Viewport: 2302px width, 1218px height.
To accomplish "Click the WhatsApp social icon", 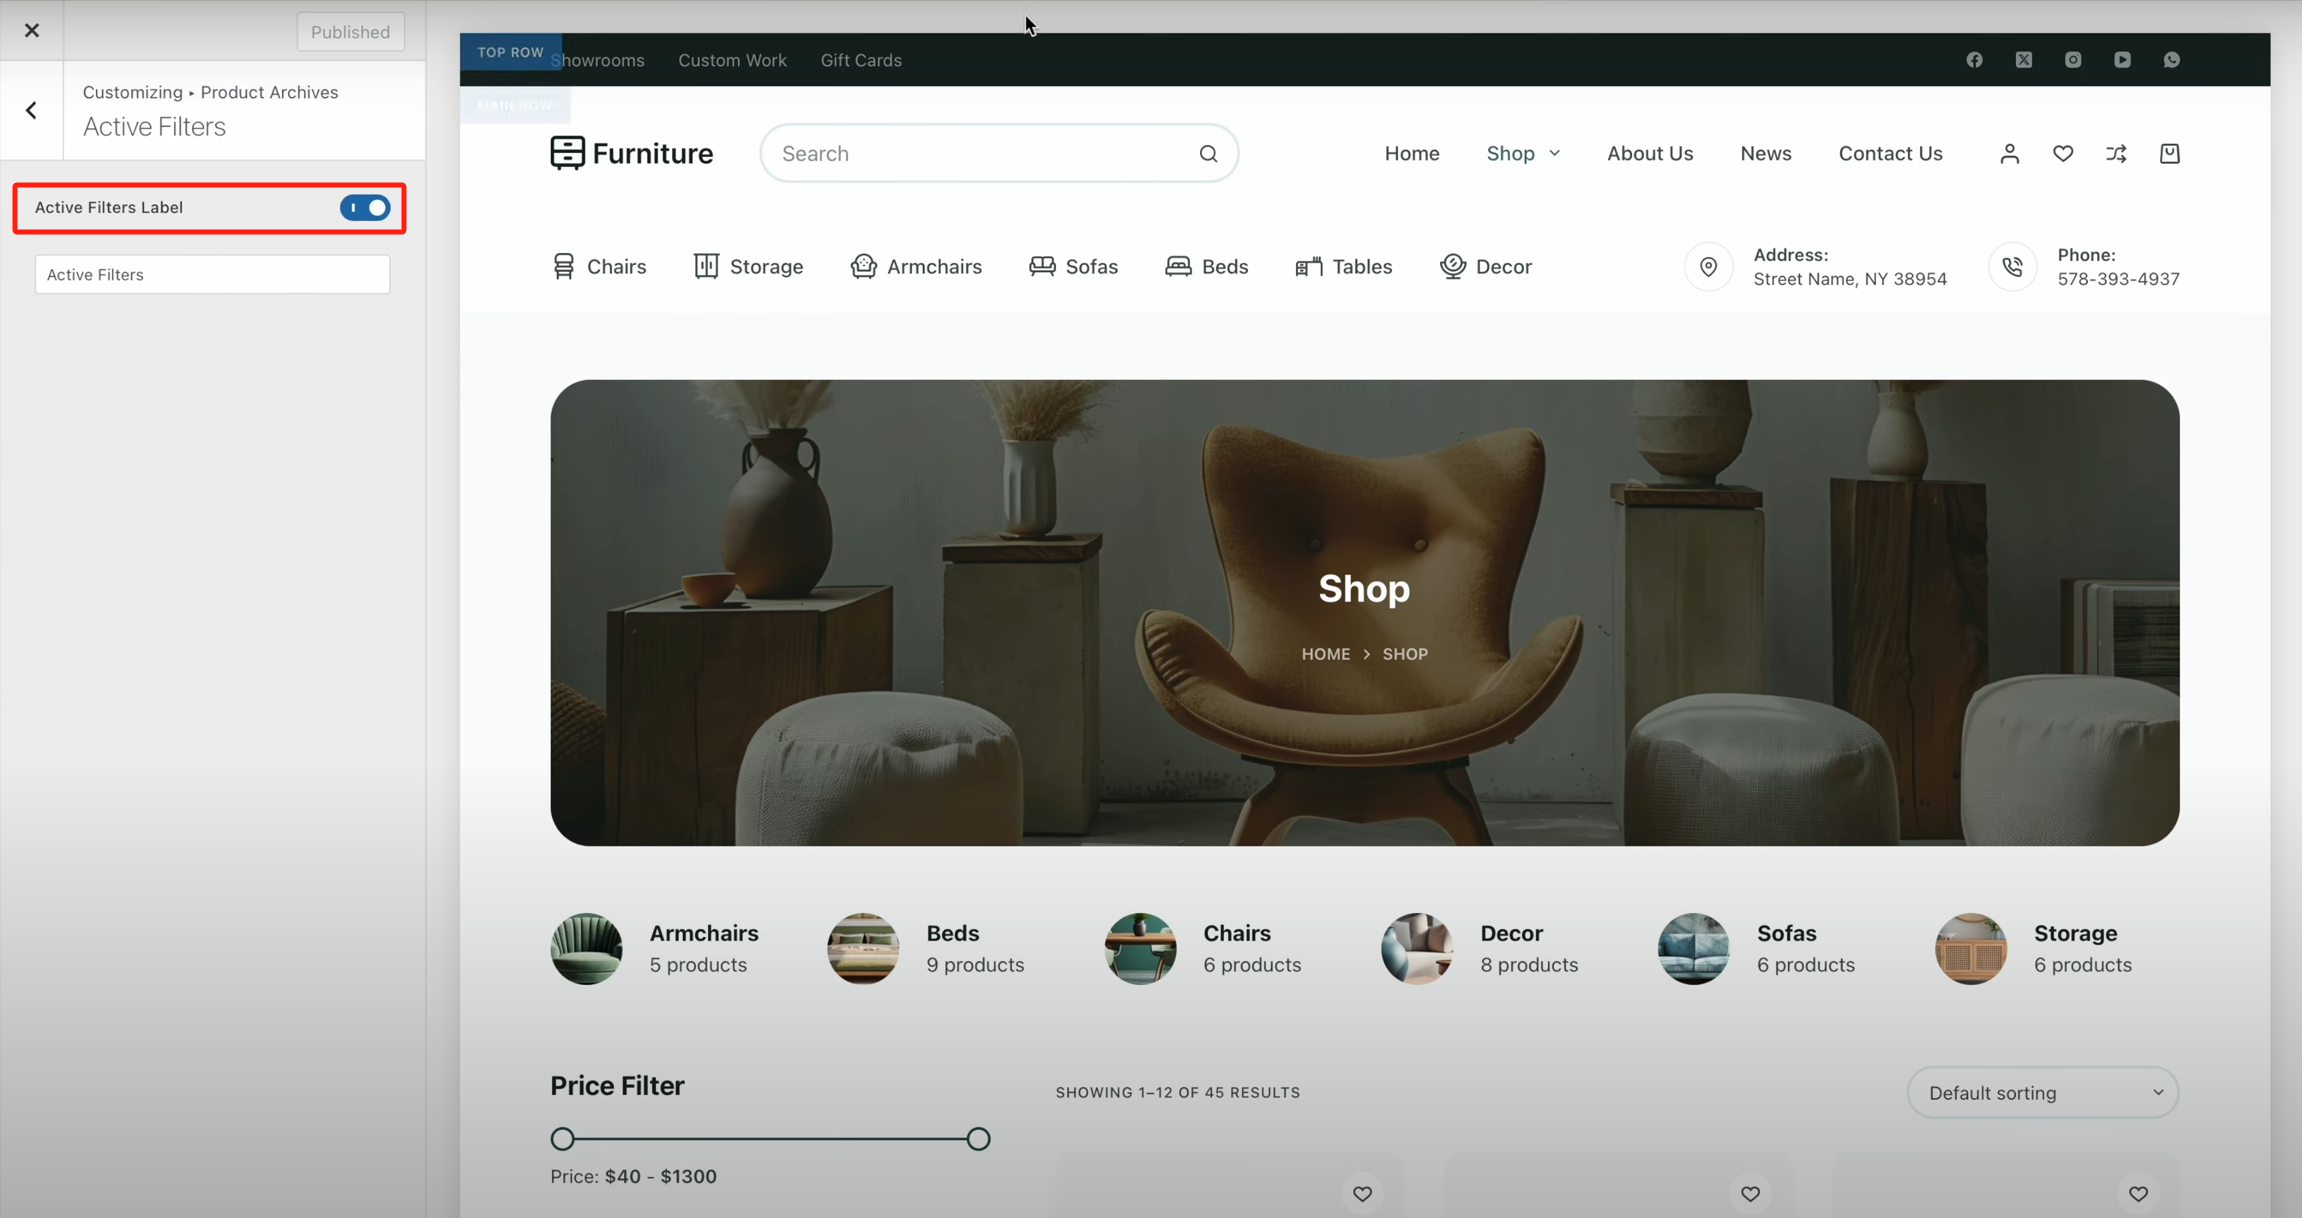I will [x=2171, y=60].
